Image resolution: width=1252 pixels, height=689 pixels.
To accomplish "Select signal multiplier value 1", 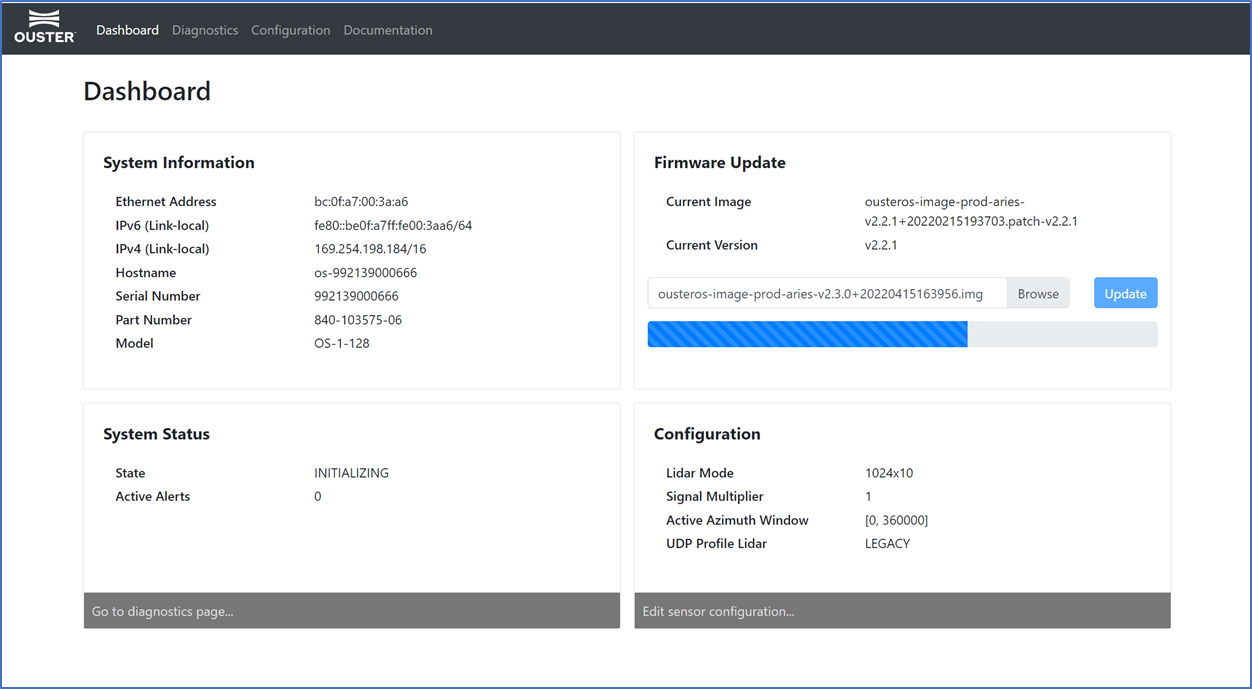I will [868, 496].
